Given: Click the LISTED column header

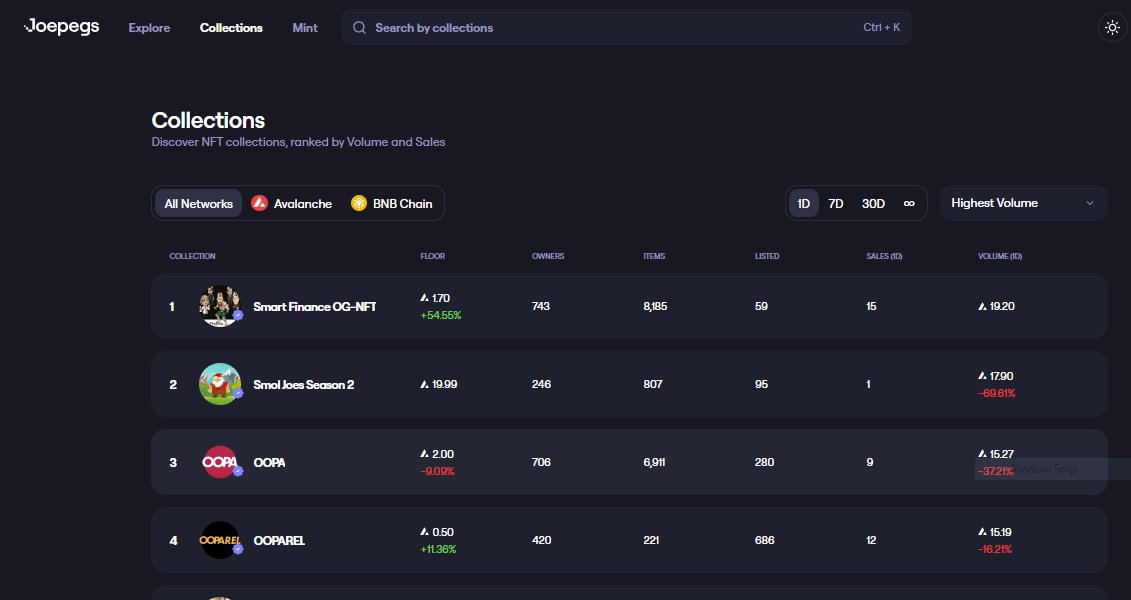Looking at the screenshot, I should tap(767, 256).
